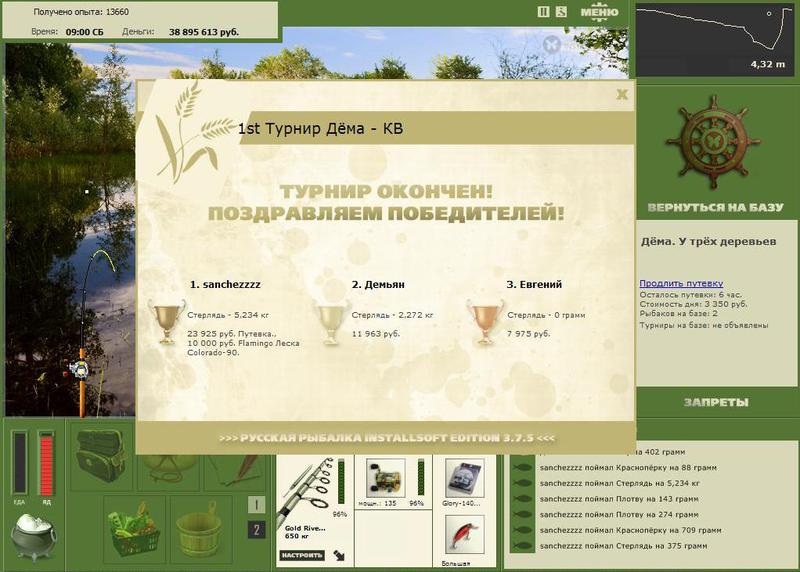This screenshot has height=572, width=800.
Task: Click the Стерлядь на 5,234 кг log entry
Action: [x=619, y=483]
